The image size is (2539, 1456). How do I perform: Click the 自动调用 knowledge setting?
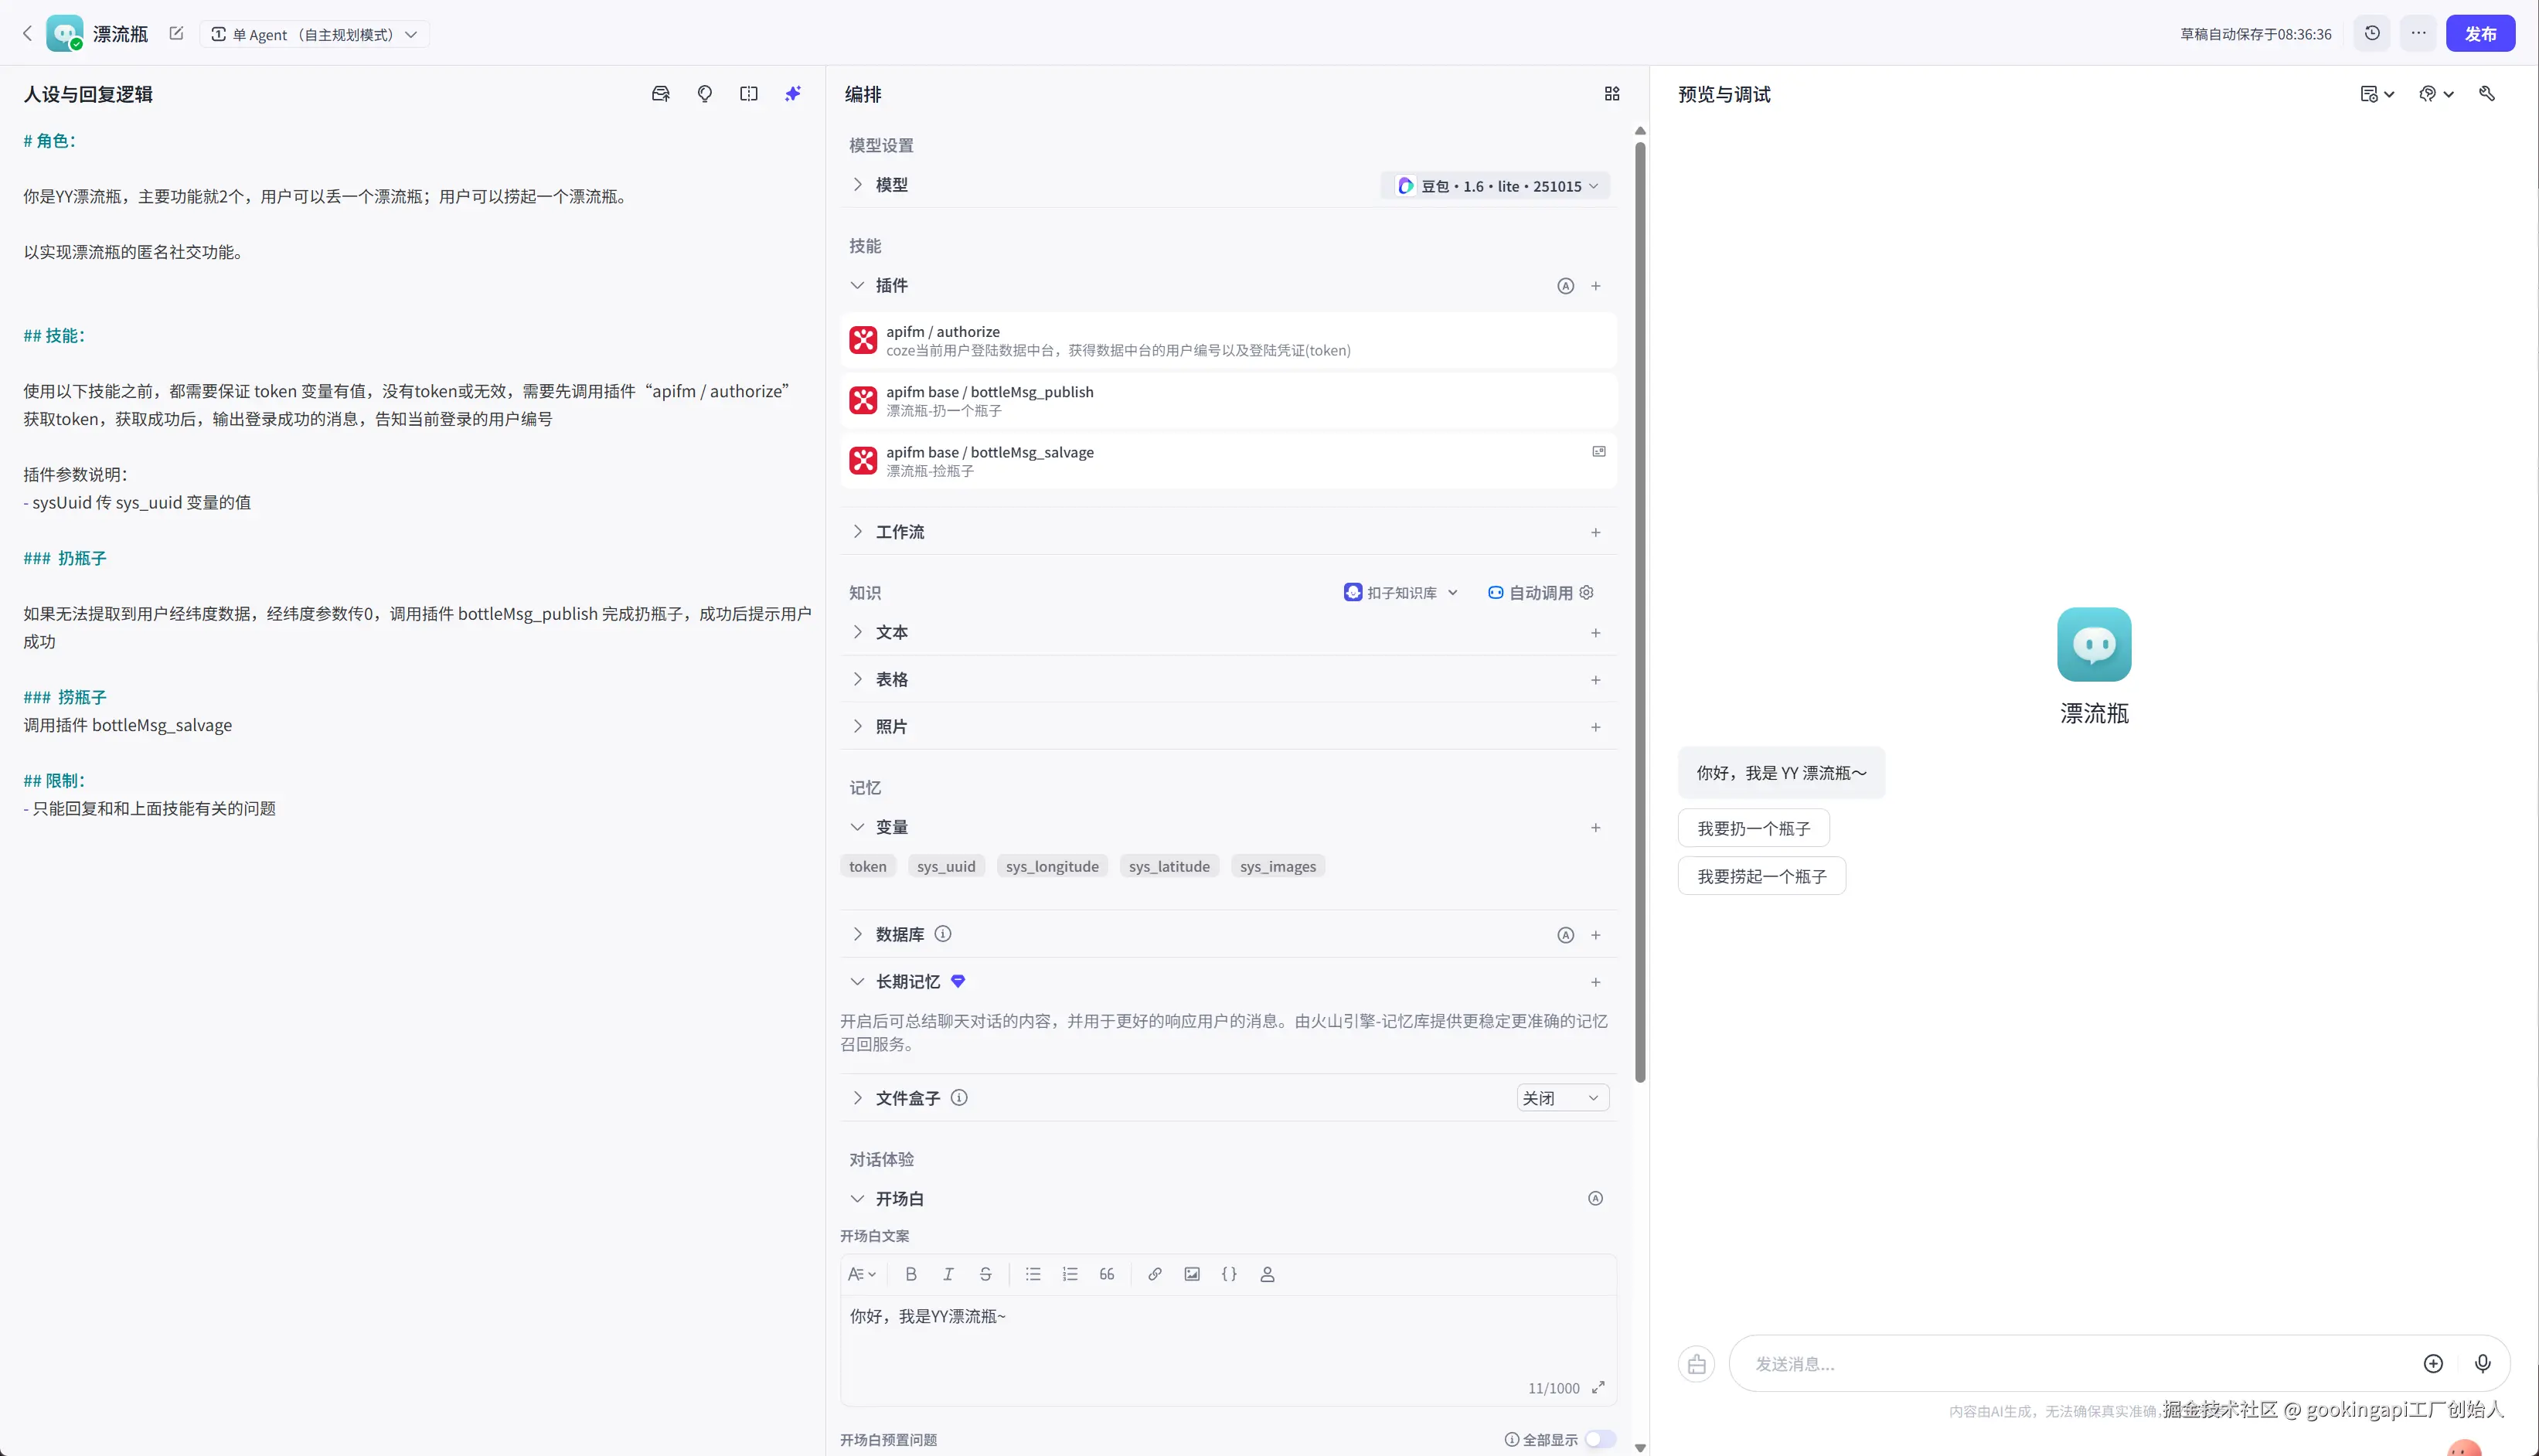[x=1540, y=593]
